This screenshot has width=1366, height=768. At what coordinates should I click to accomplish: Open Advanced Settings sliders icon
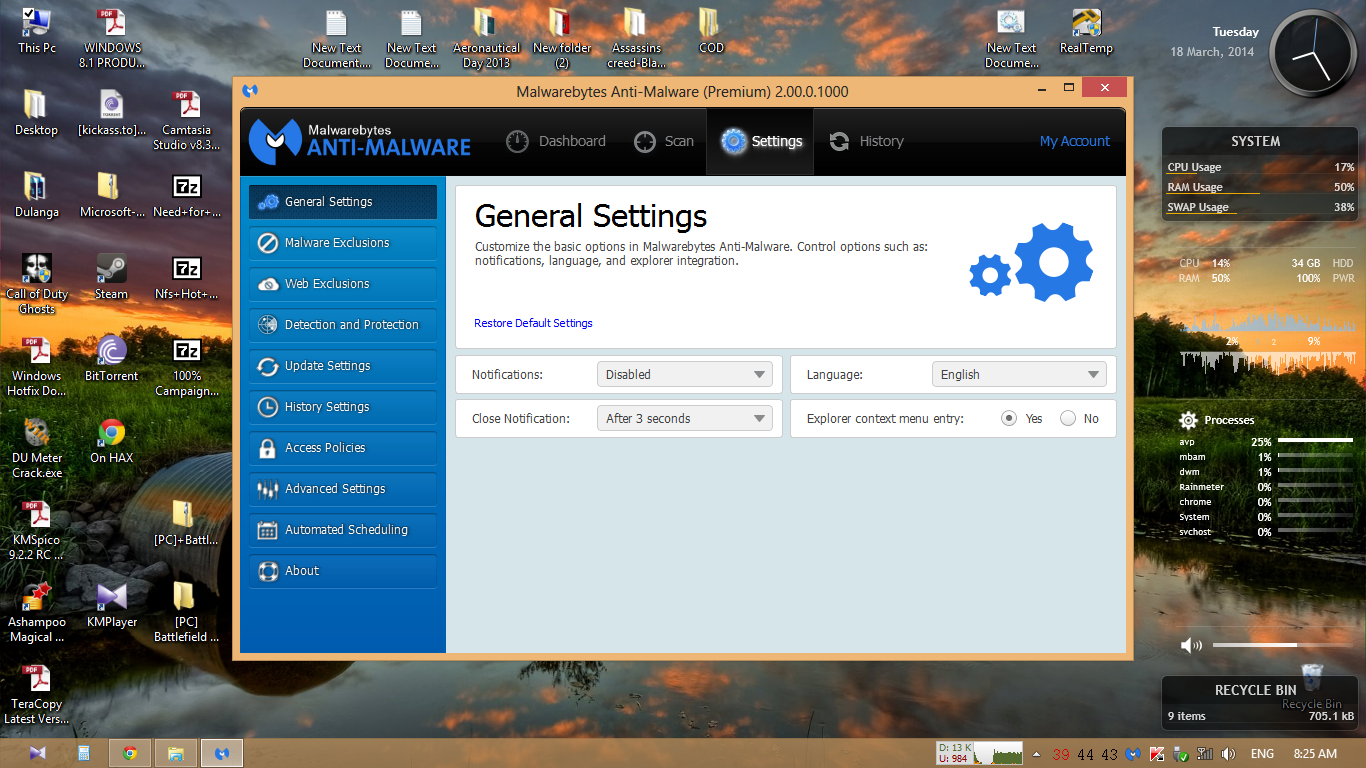[268, 489]
